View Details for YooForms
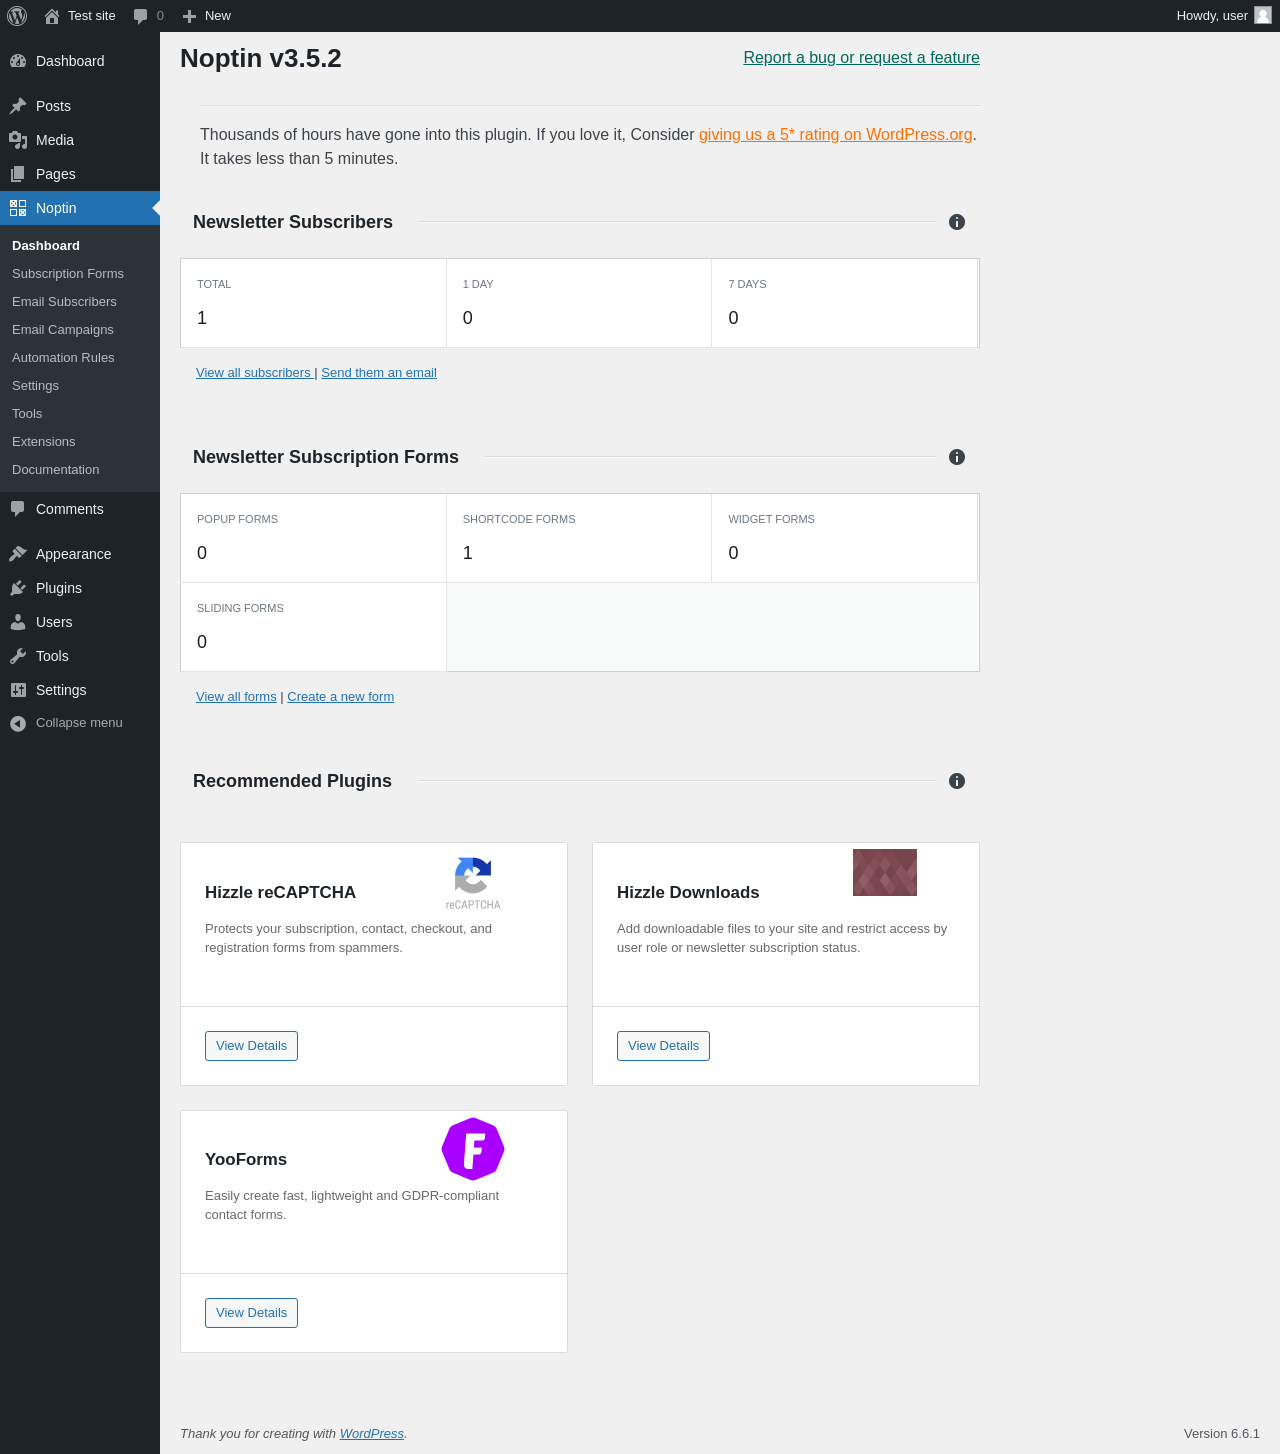Screen dimensions: 1280x1454 251,1313
